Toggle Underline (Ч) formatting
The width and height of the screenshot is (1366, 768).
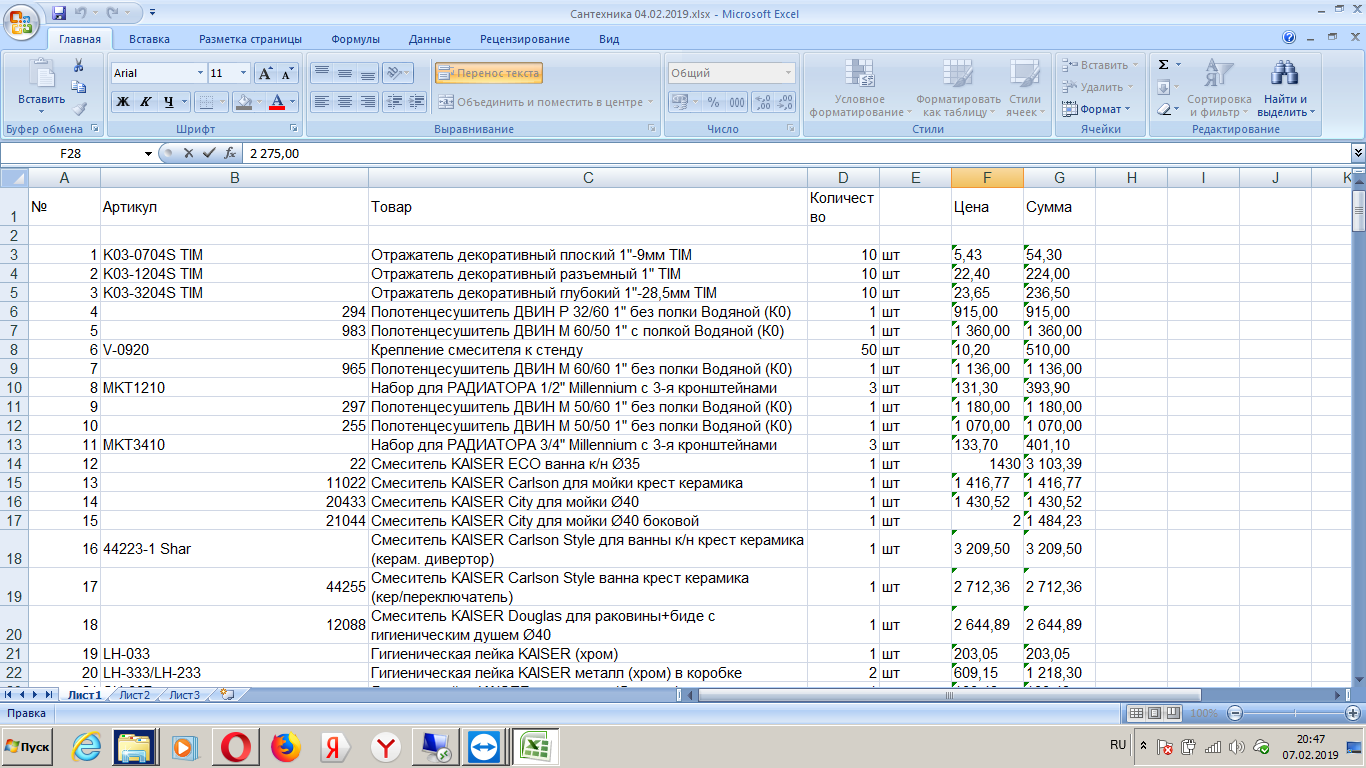point(169,101)
